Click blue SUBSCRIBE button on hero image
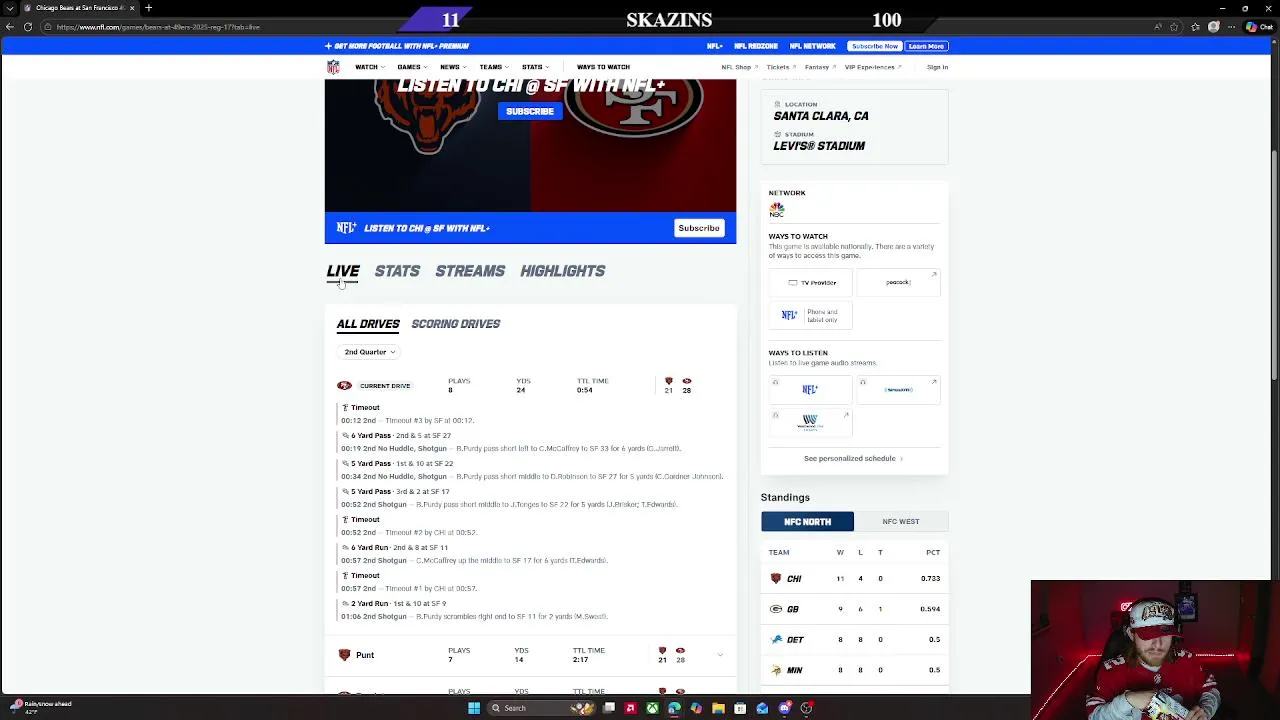Viewport: 1280px width, 720px height. point(530,111)
